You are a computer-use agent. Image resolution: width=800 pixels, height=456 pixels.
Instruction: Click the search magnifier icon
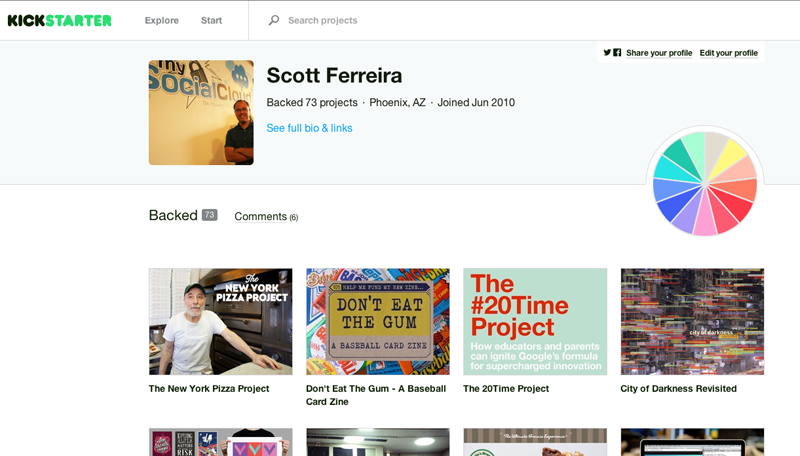coord(274,20)
